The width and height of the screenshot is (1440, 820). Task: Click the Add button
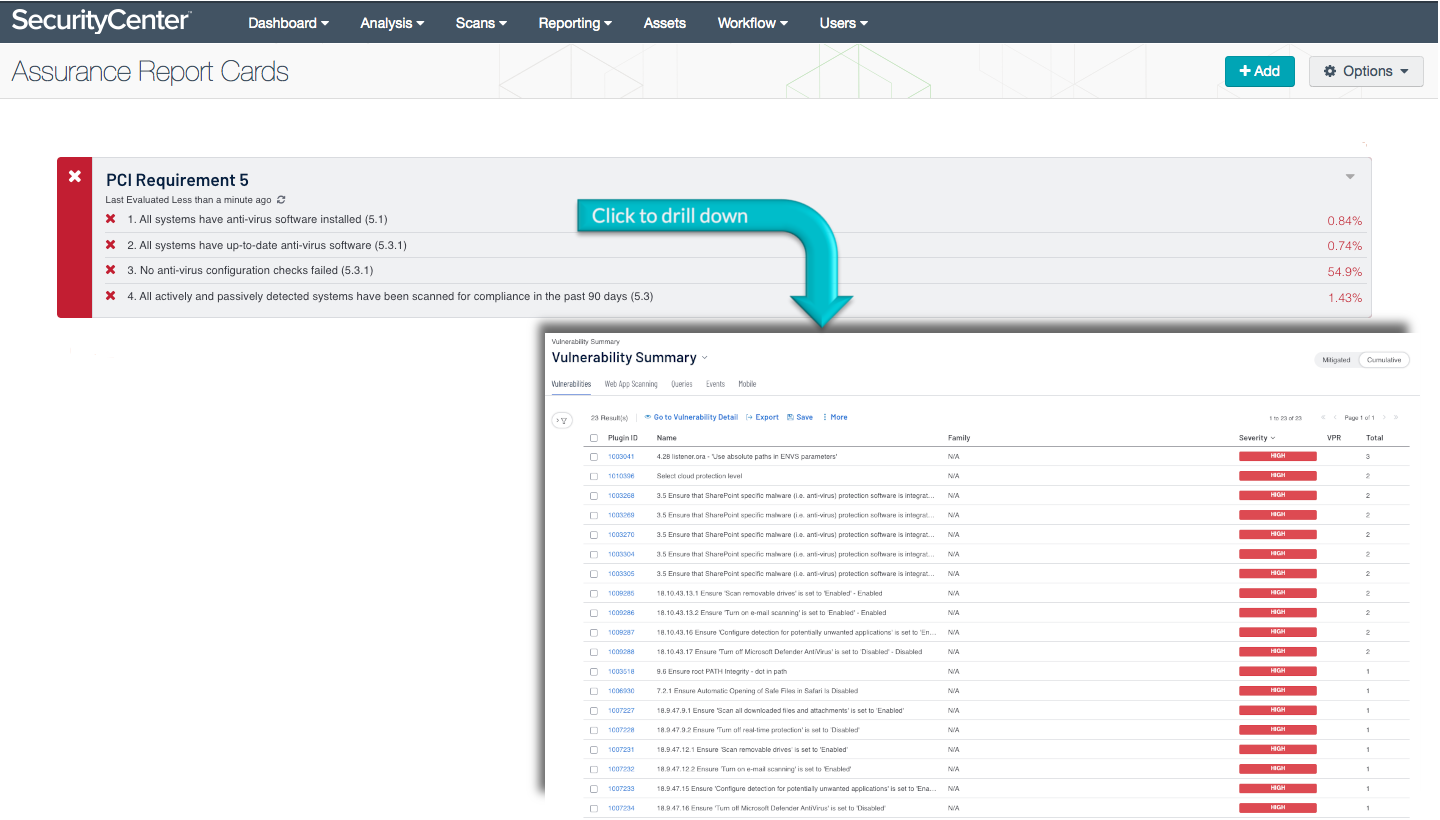(1260, 71)
